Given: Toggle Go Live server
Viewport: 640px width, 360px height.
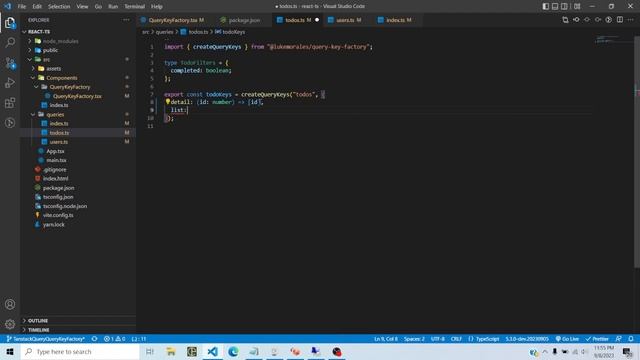Looking at the screenshot, I should (x=567, y=339).
